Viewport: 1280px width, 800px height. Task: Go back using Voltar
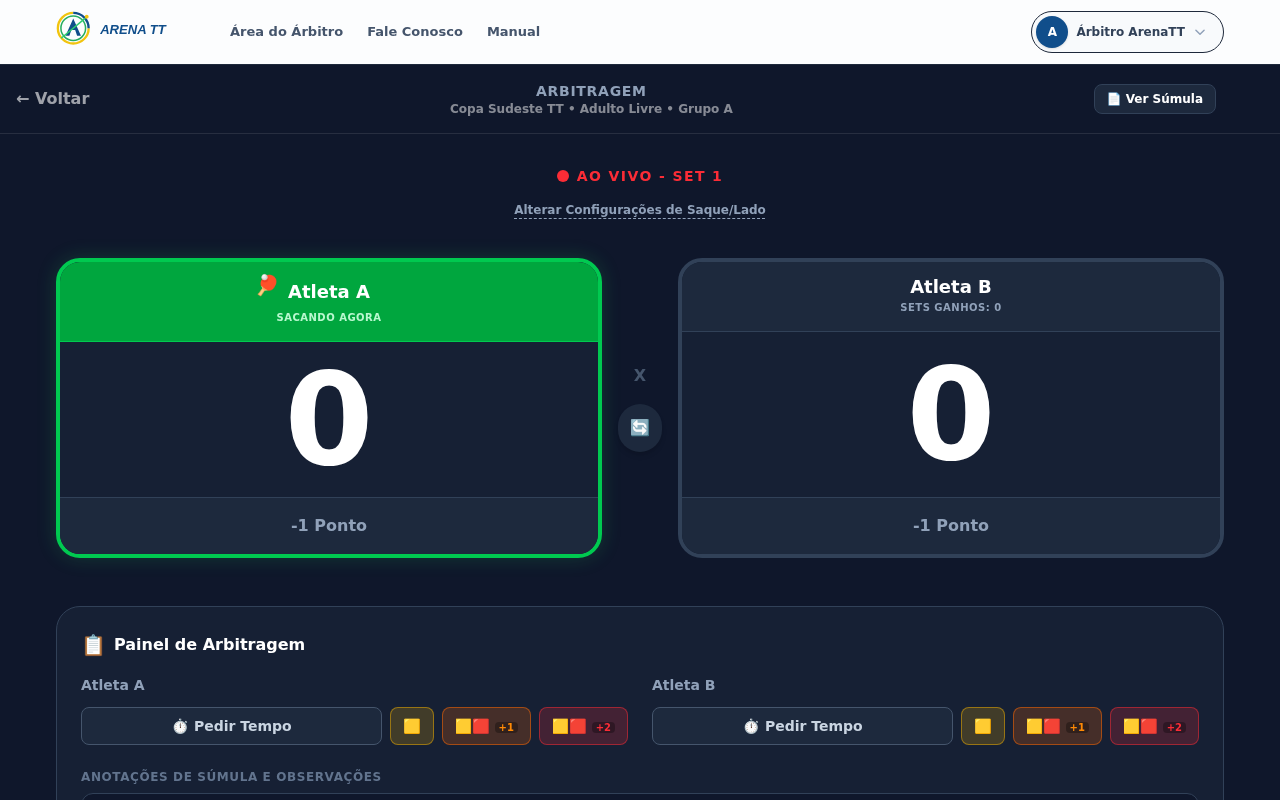tap(53, 98)
